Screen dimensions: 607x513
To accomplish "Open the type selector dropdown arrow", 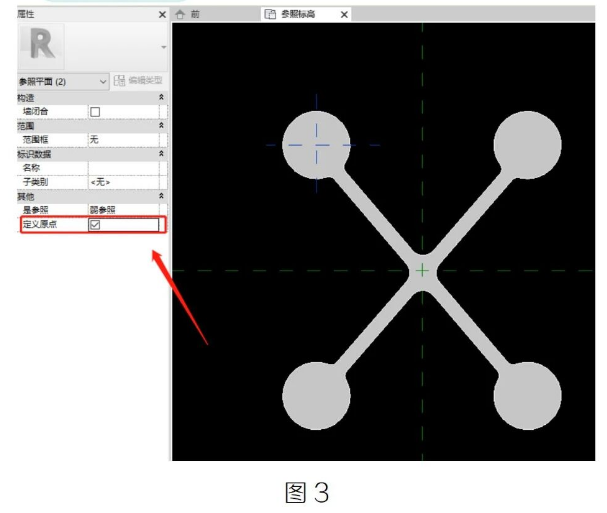I will [163, 47].
